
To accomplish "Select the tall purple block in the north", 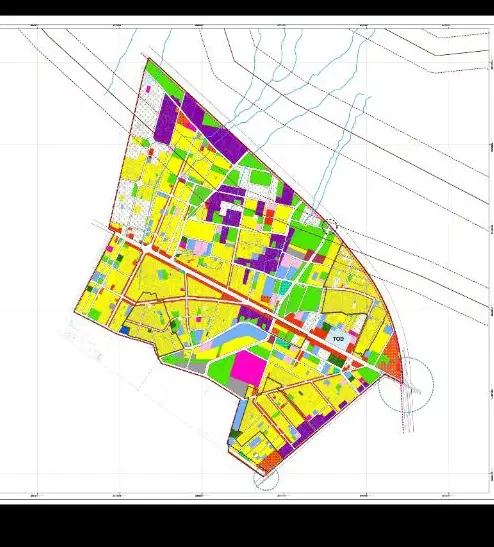I will point(165,119).
